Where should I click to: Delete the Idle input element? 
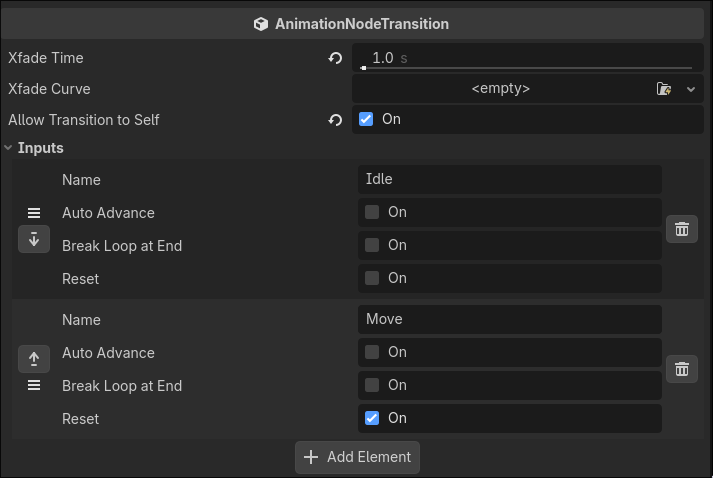(x=682, y=229)
